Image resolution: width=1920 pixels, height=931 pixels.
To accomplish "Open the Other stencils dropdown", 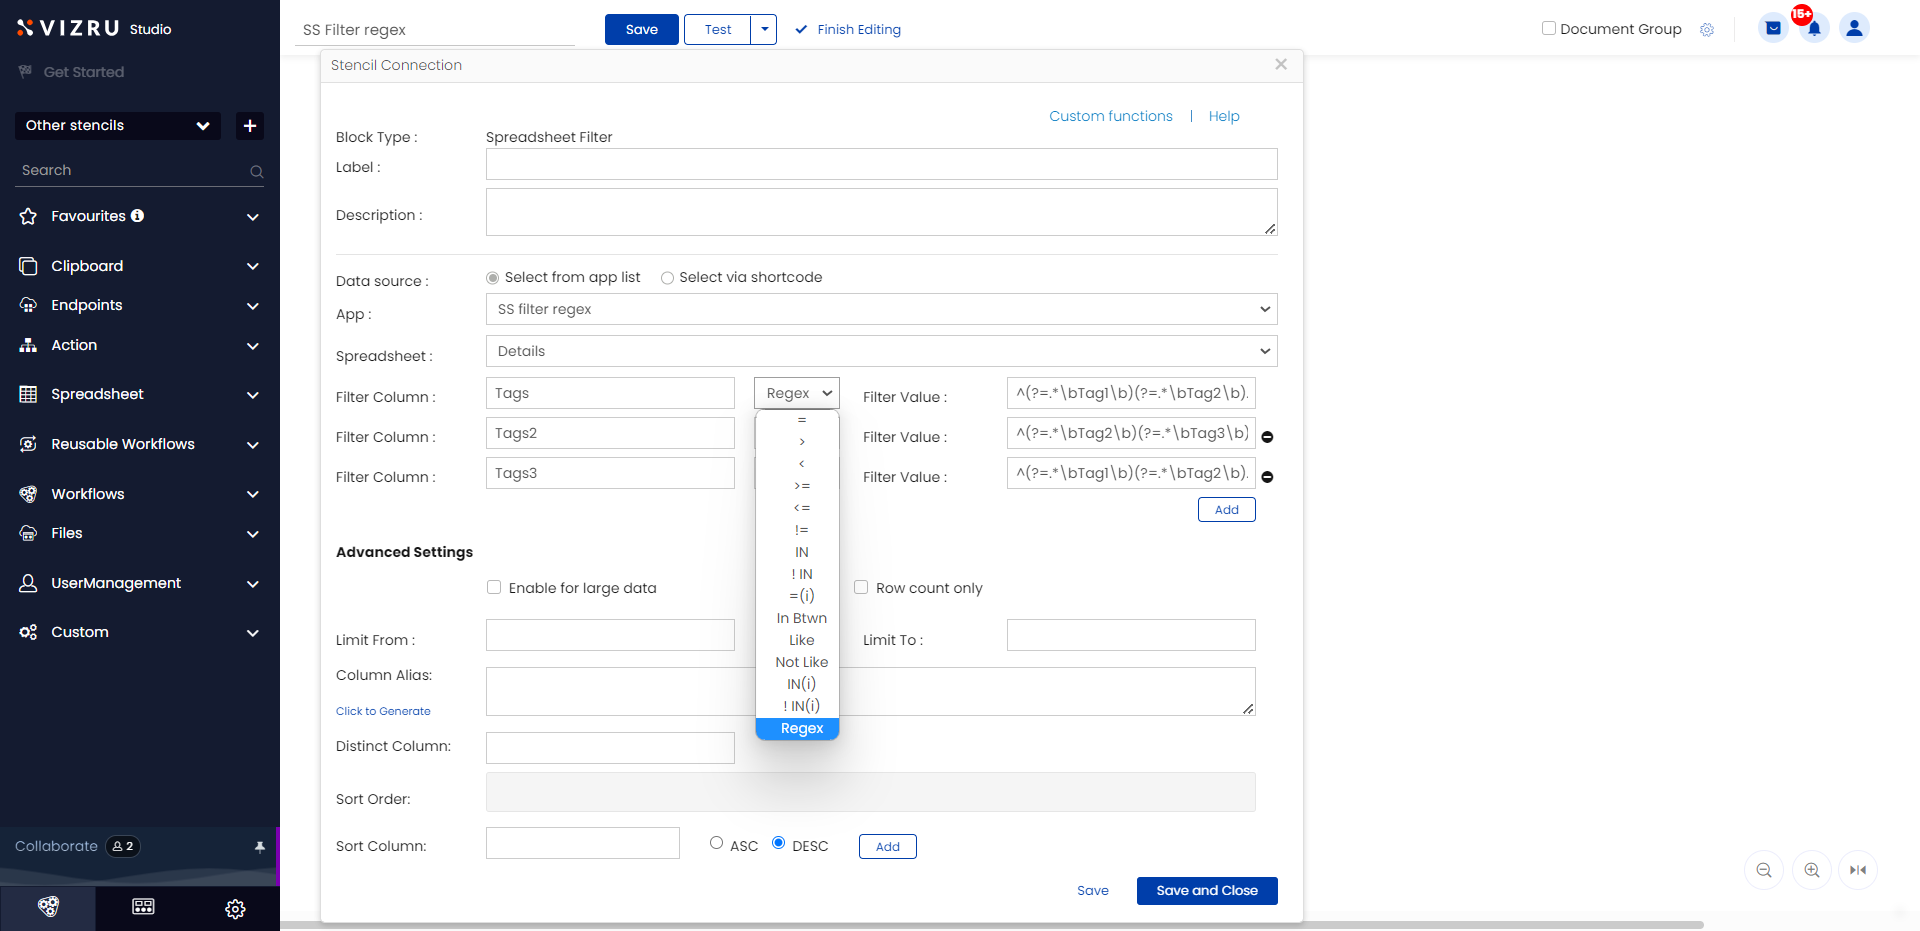I will coord(118,125).
